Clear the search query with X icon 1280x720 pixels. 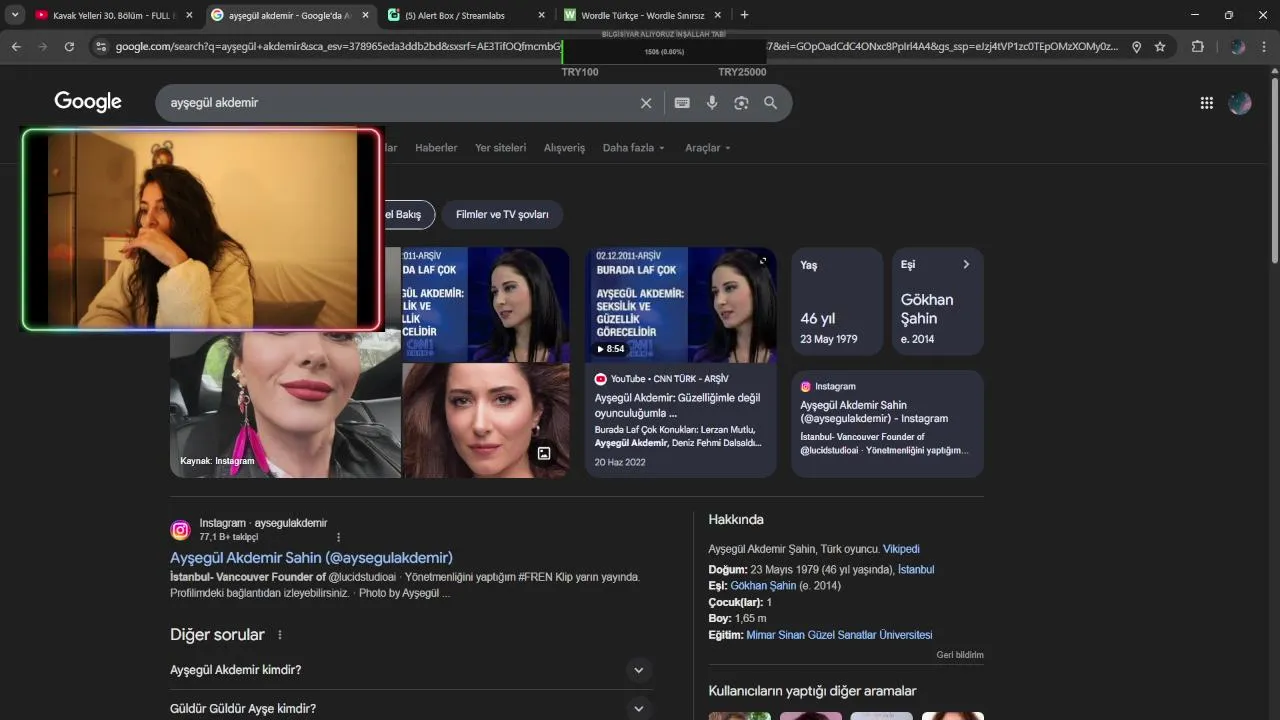click(646, 103)
